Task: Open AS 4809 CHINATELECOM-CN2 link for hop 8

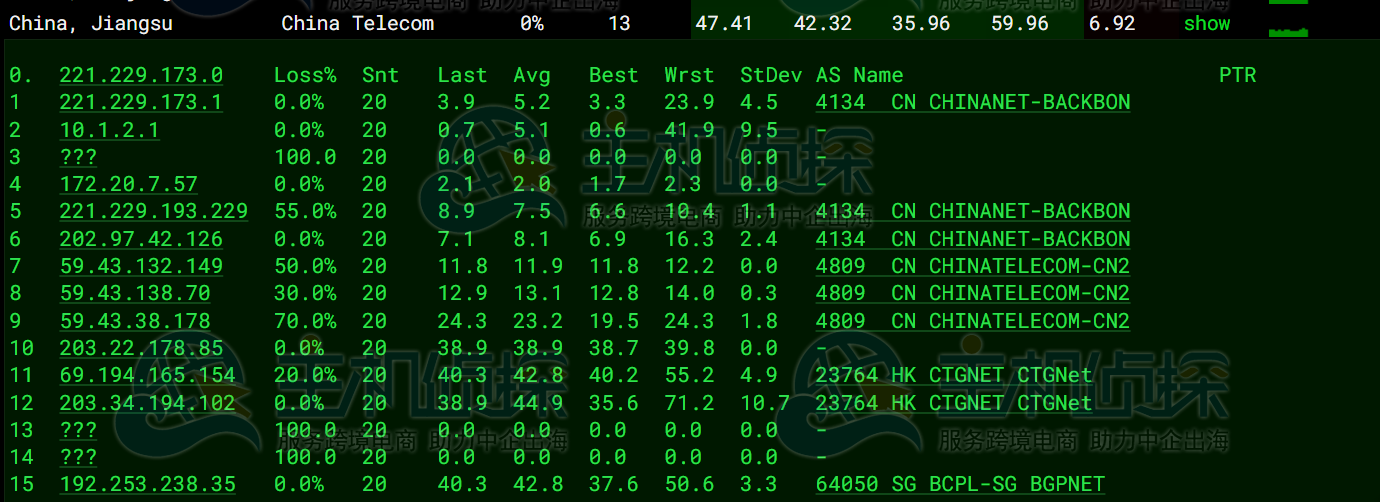Action: (973, 293)
